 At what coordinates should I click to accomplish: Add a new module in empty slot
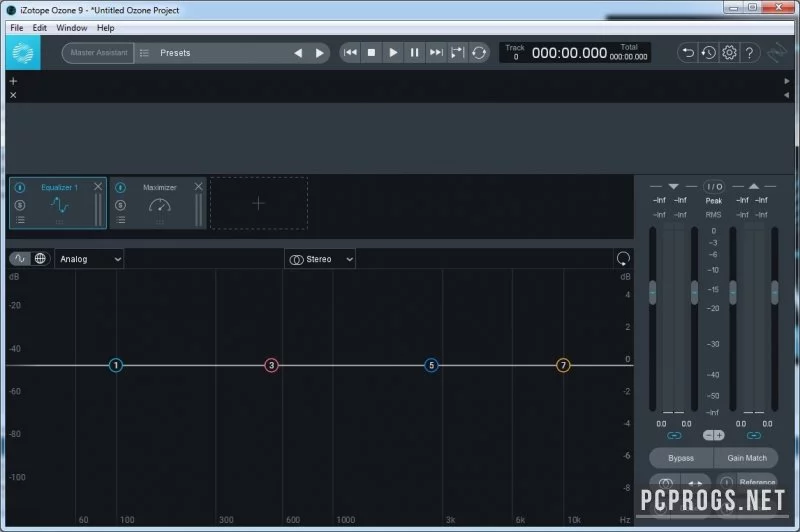pos(259,204)
